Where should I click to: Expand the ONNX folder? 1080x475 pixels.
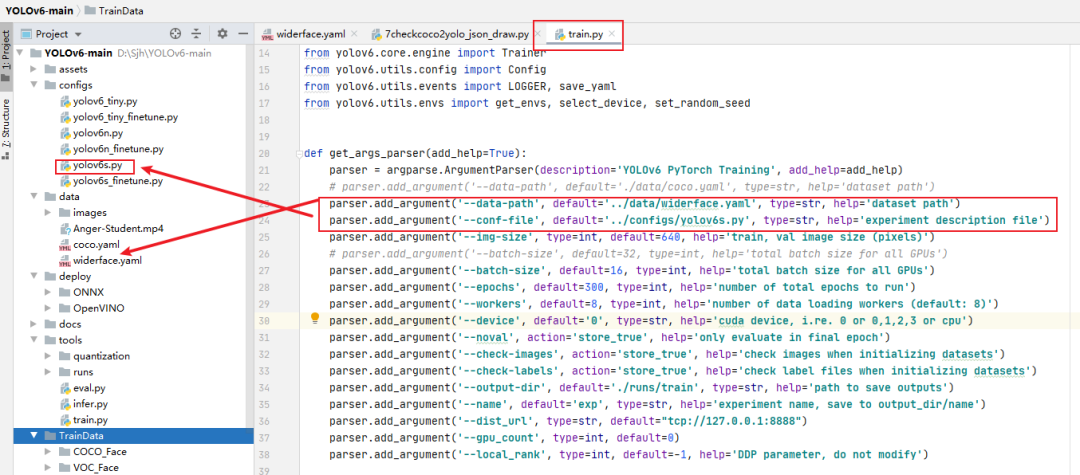48,293
